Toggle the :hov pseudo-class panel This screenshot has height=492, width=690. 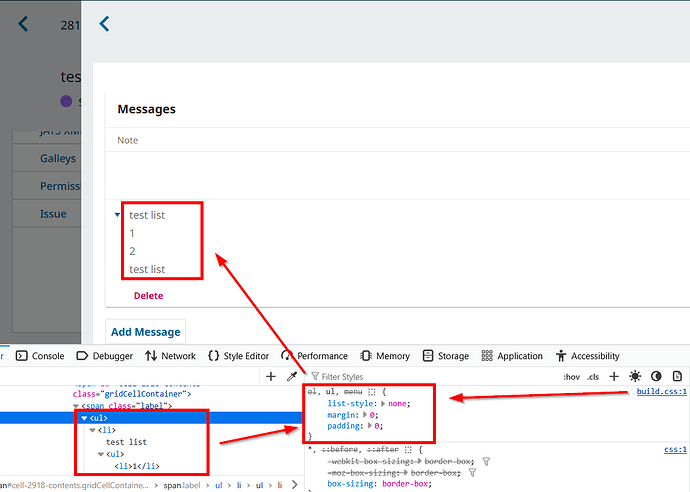pyautogui.click(x=571, y=377)
